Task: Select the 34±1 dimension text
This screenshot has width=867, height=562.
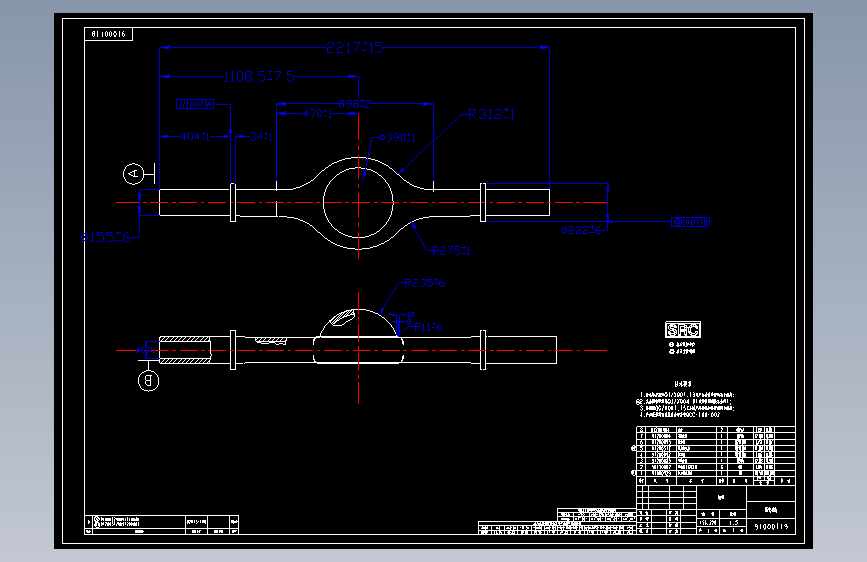Action: click(260, 136)
